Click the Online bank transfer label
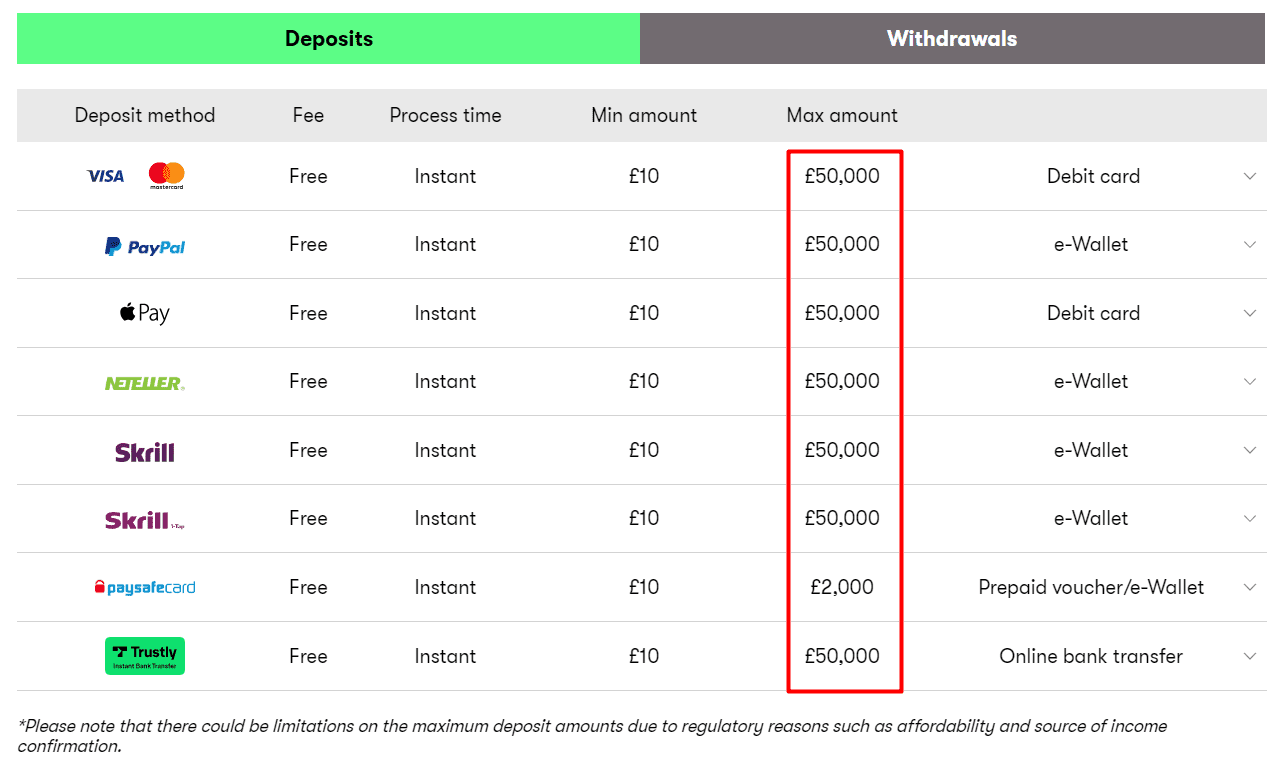 coord(1091,656)
